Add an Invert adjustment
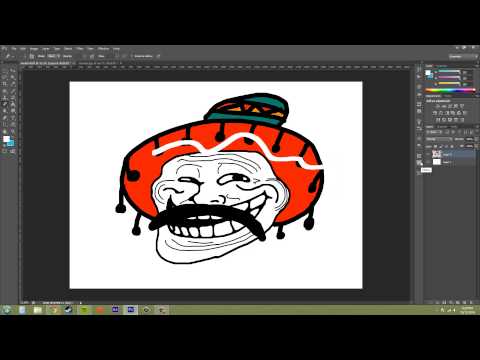Viewport: 480px width, 360px height. pyautogui.click(x=438, y=119)
